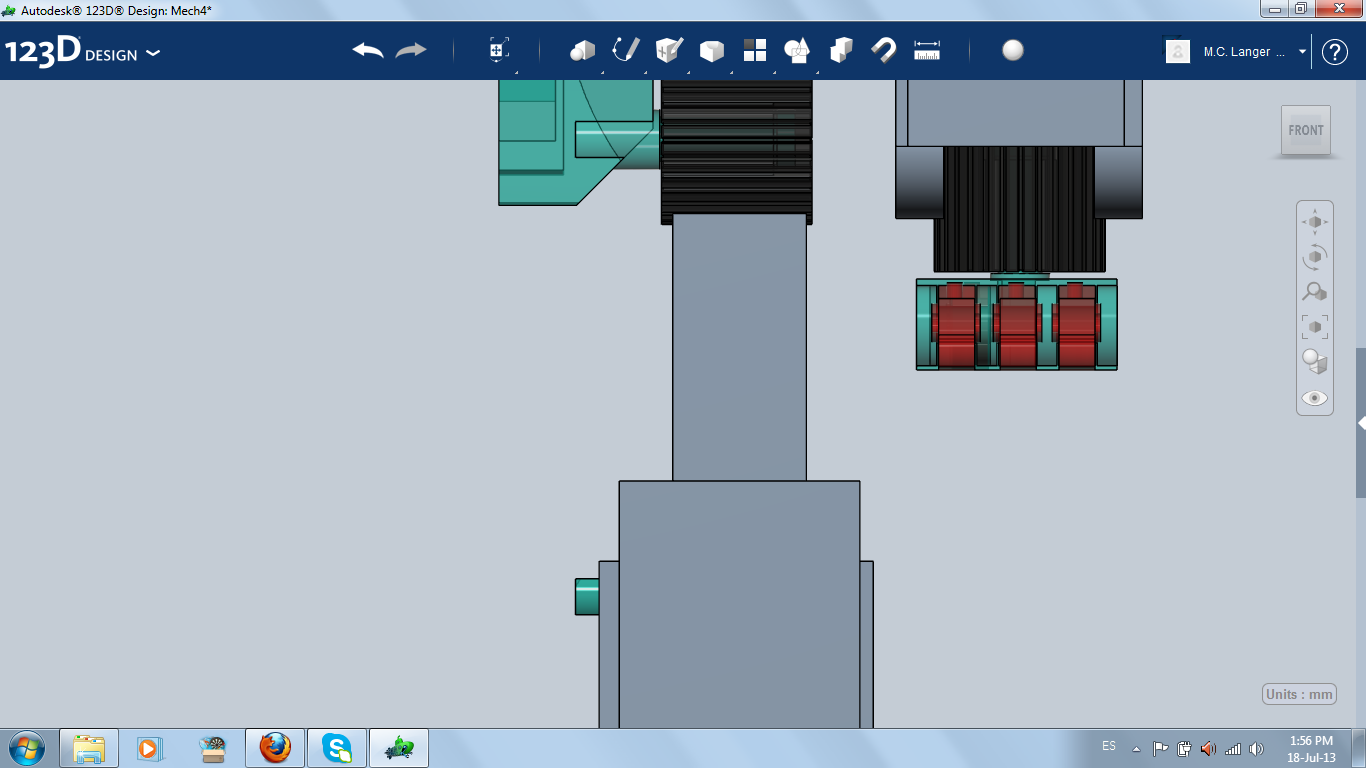This screenshot has width=1366, height=768.
Task: Click the FRONT face of view cube
Action: pyautogui.click(x=1306, y=130)
